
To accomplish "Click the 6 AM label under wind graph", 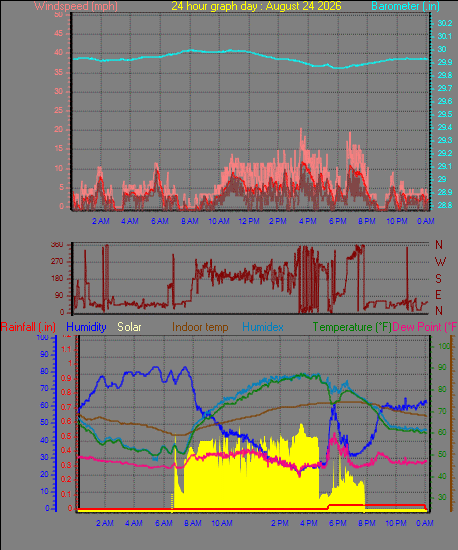I will (x=159, y=221).
